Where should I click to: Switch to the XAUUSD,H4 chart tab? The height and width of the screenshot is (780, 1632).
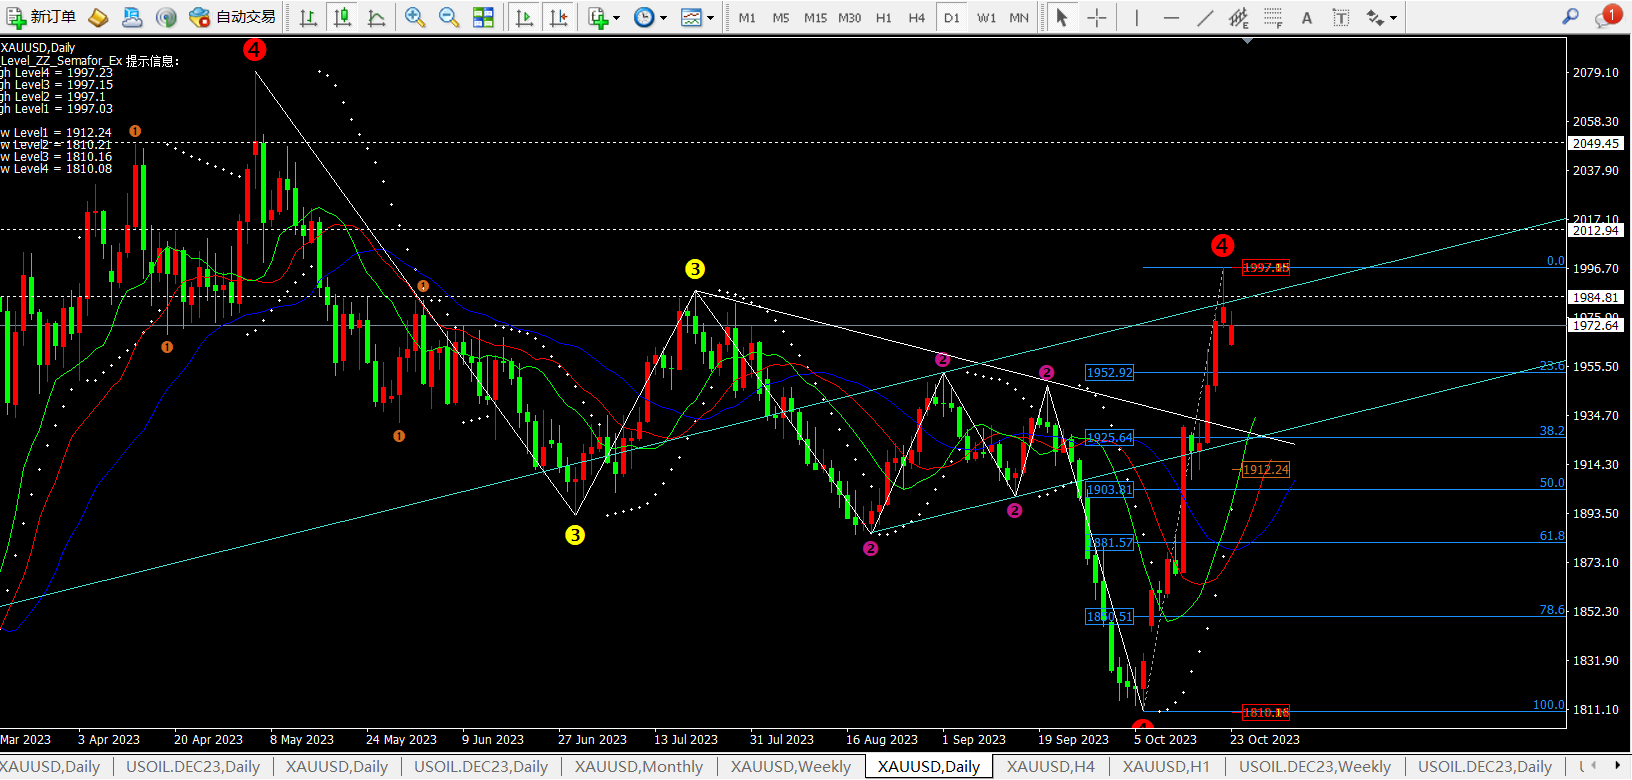pyautogui.click(x=1051, y=767)
